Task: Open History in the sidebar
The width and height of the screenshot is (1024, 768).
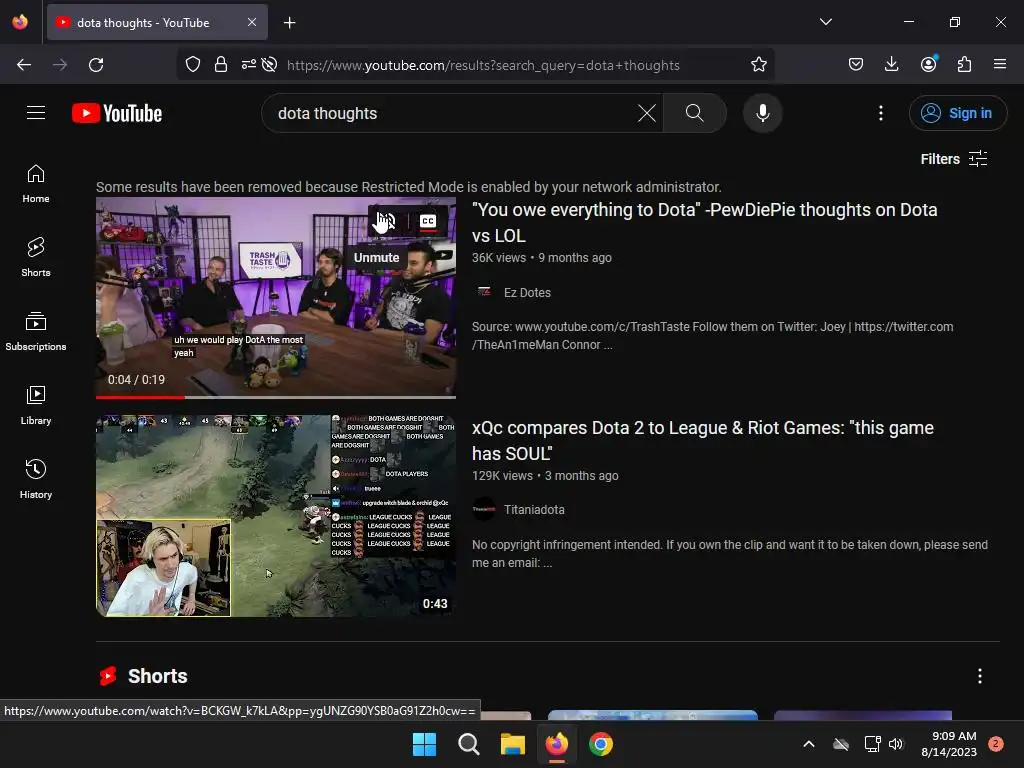Action: click(x=36, y=479)
